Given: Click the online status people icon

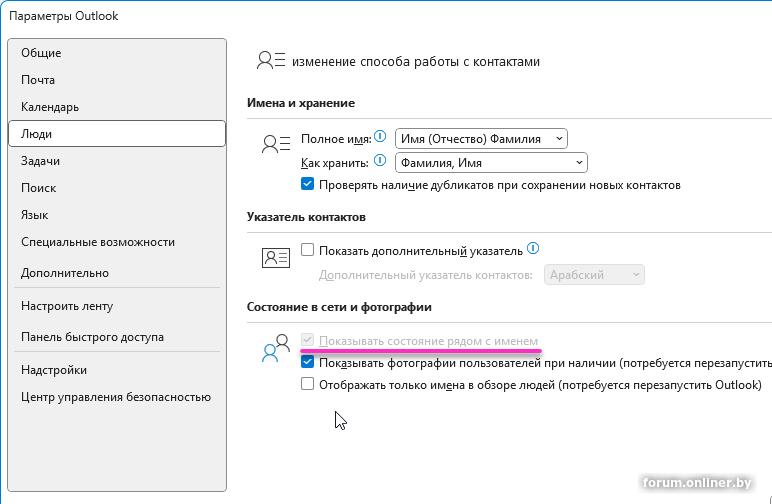Looking at the screenshot, I should [x=275, y=349].
